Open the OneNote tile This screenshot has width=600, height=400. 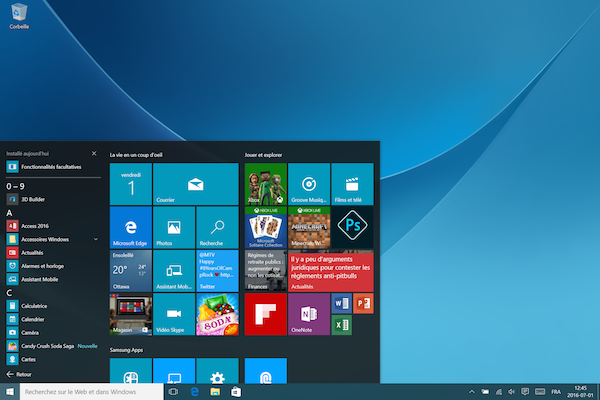309,314
